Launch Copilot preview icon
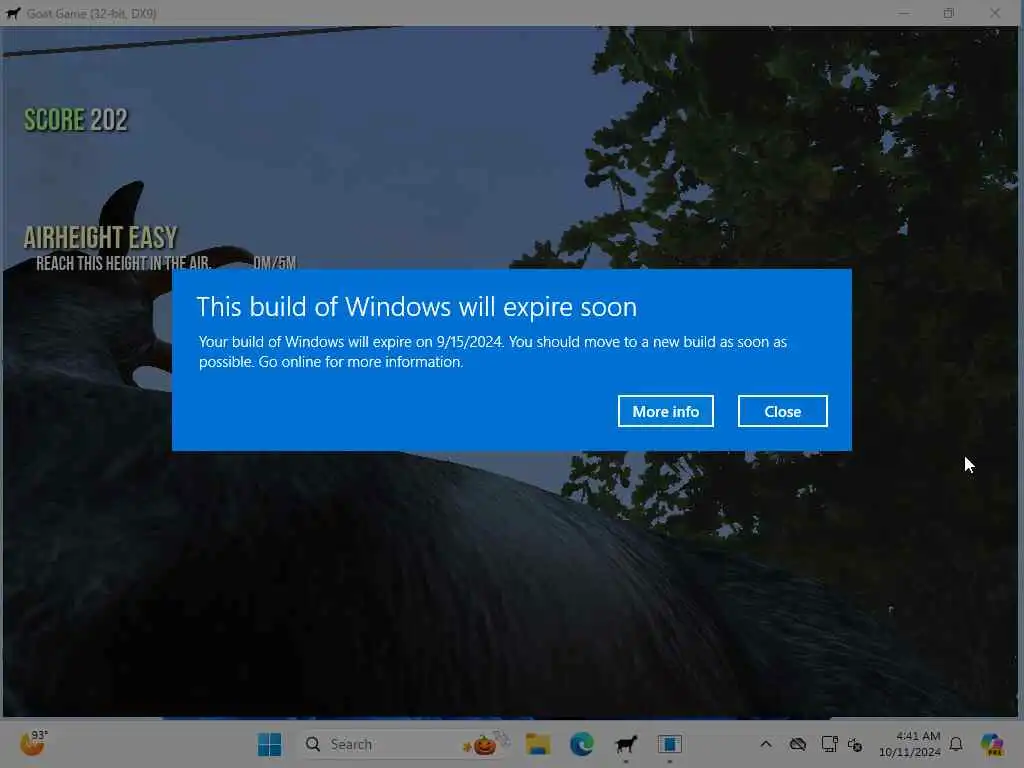Viewport: 1024px width, 768px height. coord(992,744)
